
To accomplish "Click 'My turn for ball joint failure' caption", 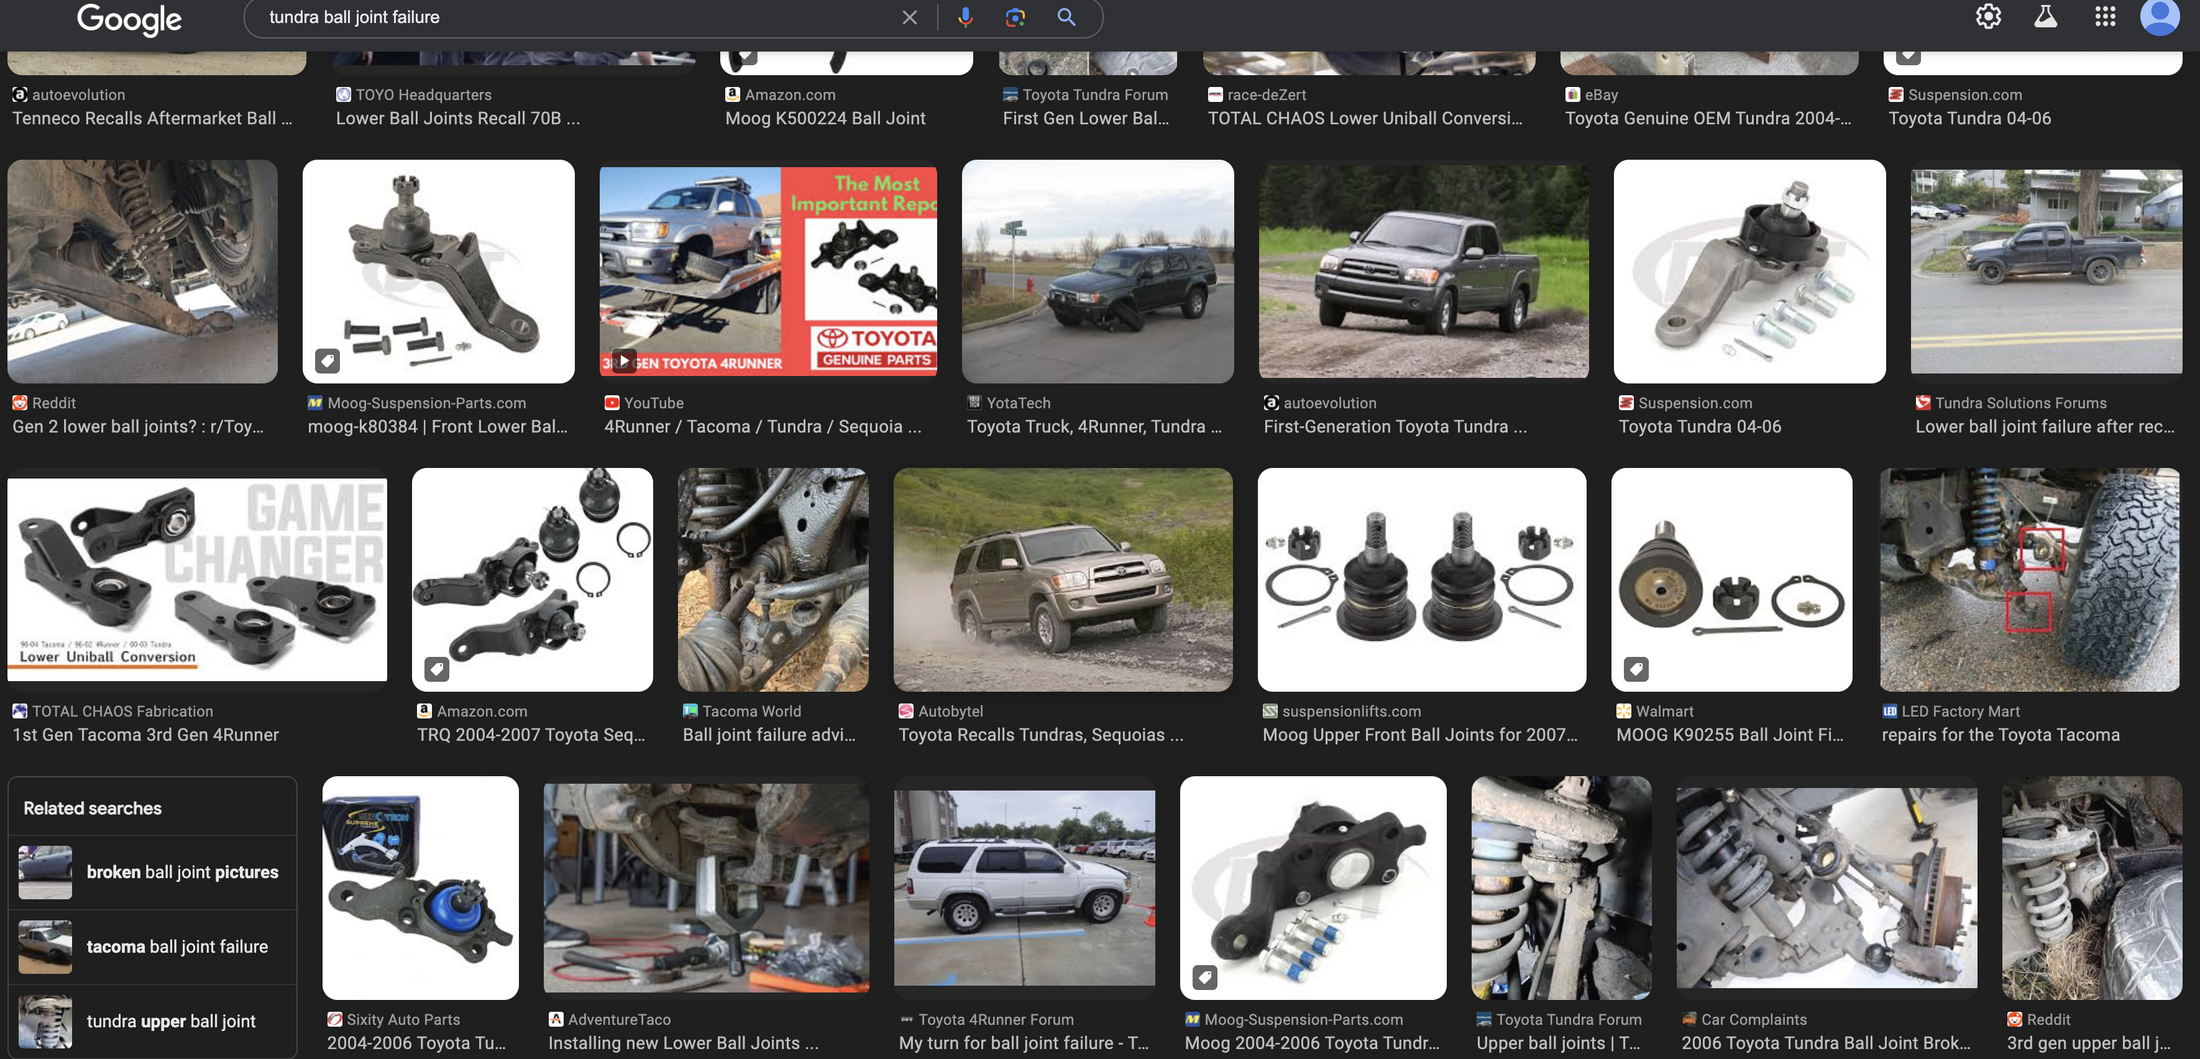I will pos(1024,1043).
